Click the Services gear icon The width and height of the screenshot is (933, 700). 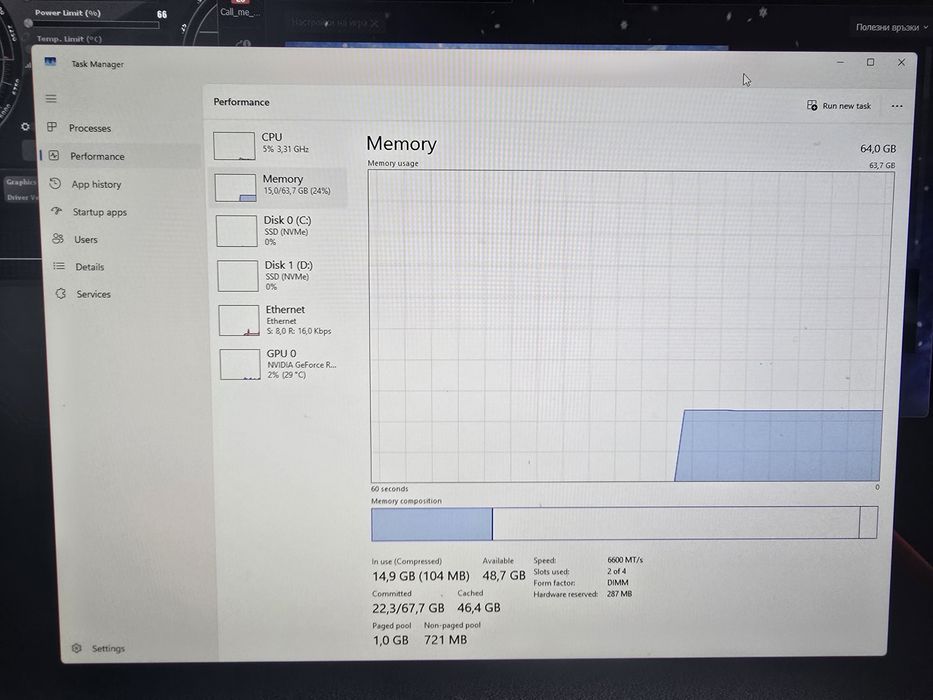[61, 293]
